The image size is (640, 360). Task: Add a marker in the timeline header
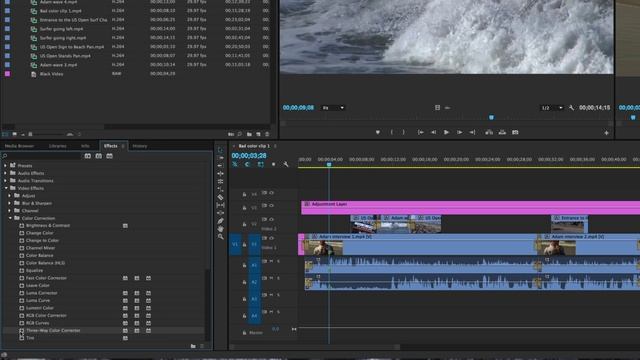pos(273,164)
